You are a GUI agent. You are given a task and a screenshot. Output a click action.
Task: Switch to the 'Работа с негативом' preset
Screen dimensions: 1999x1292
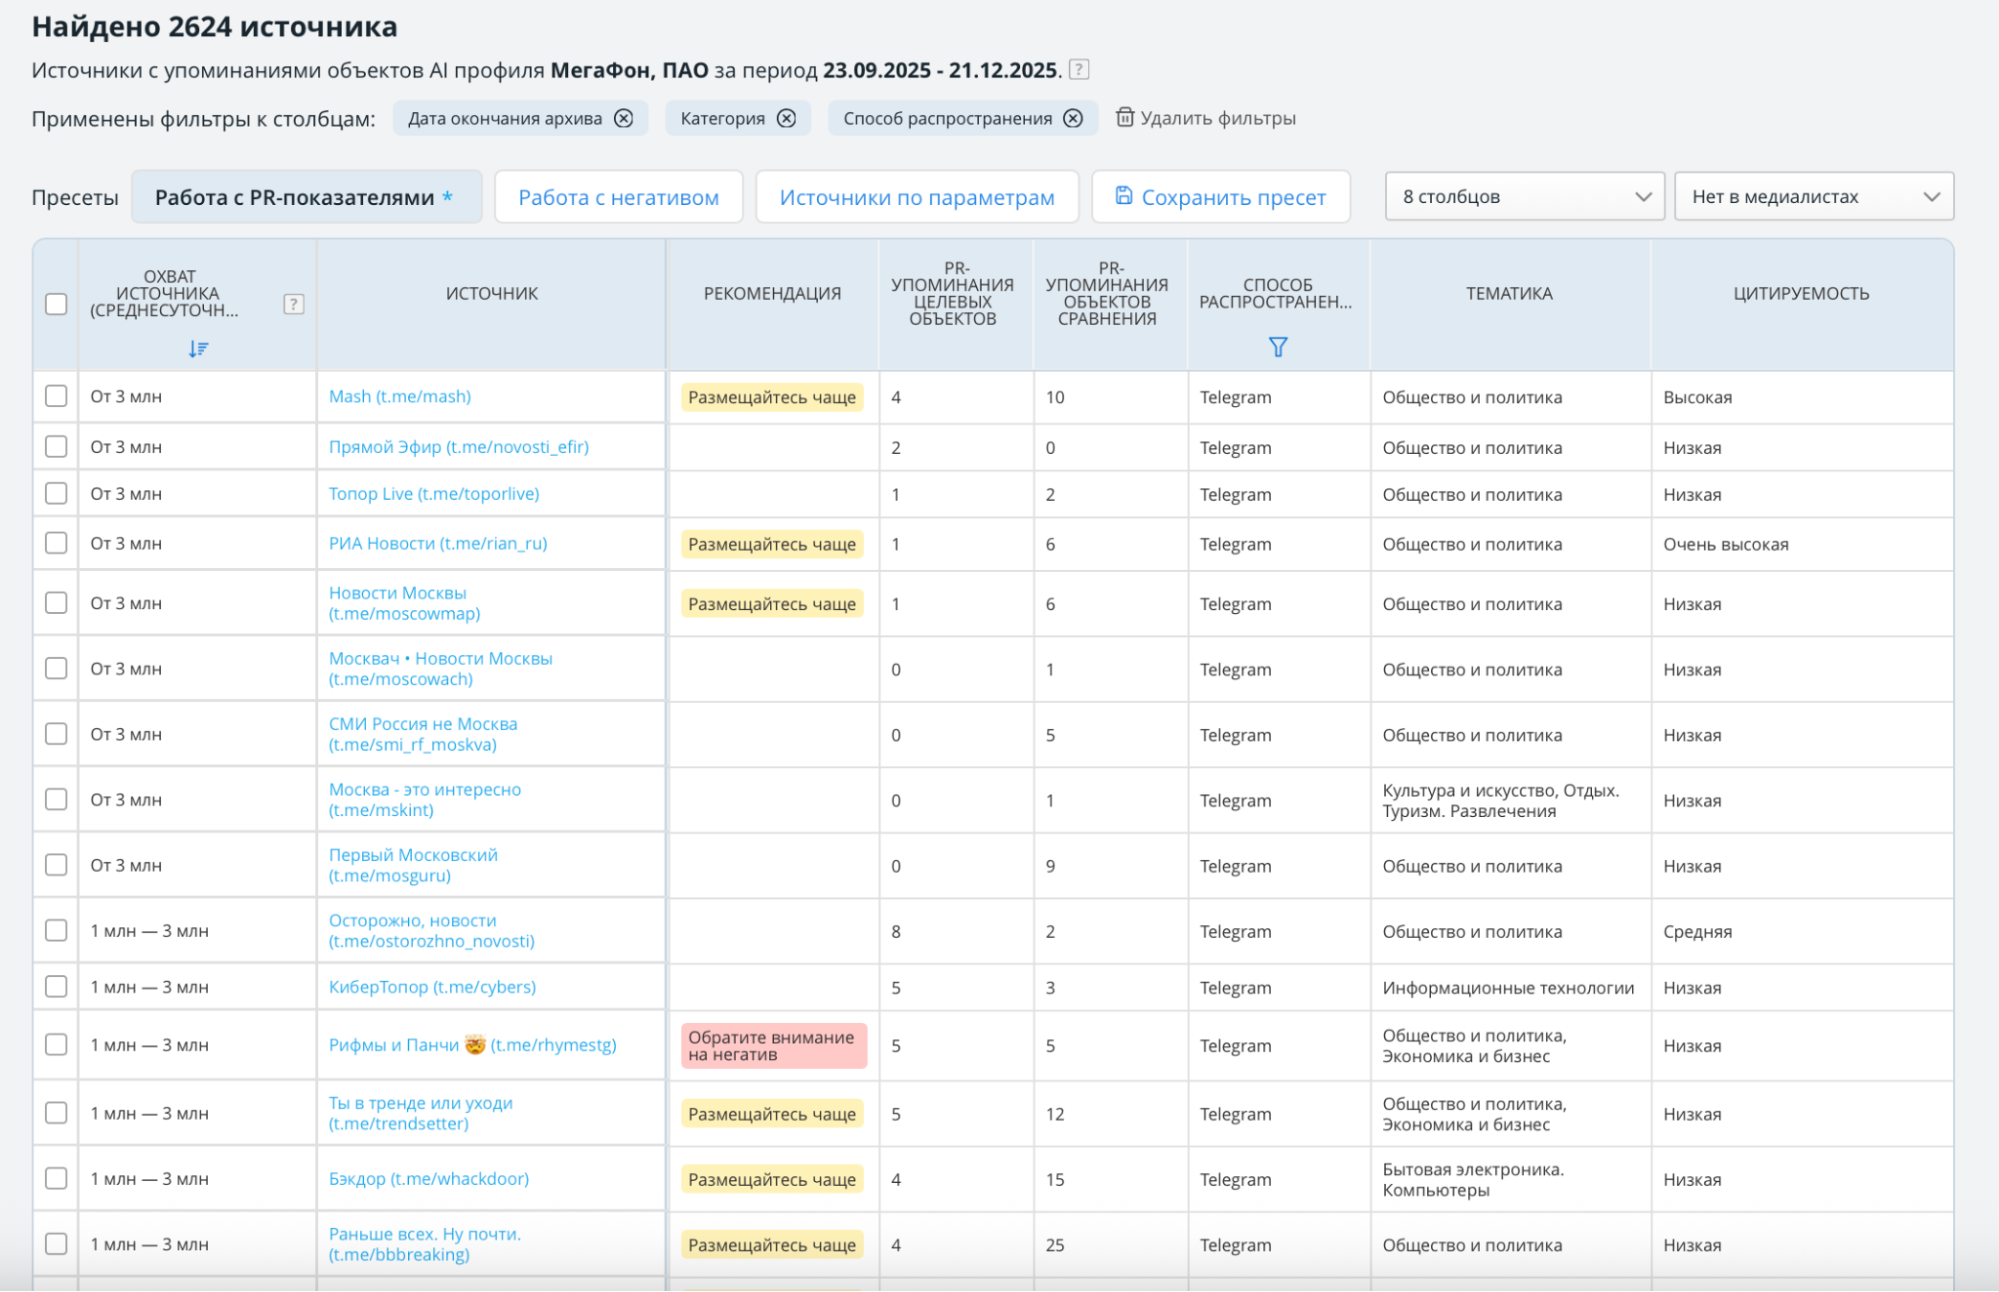pos(618,197)
